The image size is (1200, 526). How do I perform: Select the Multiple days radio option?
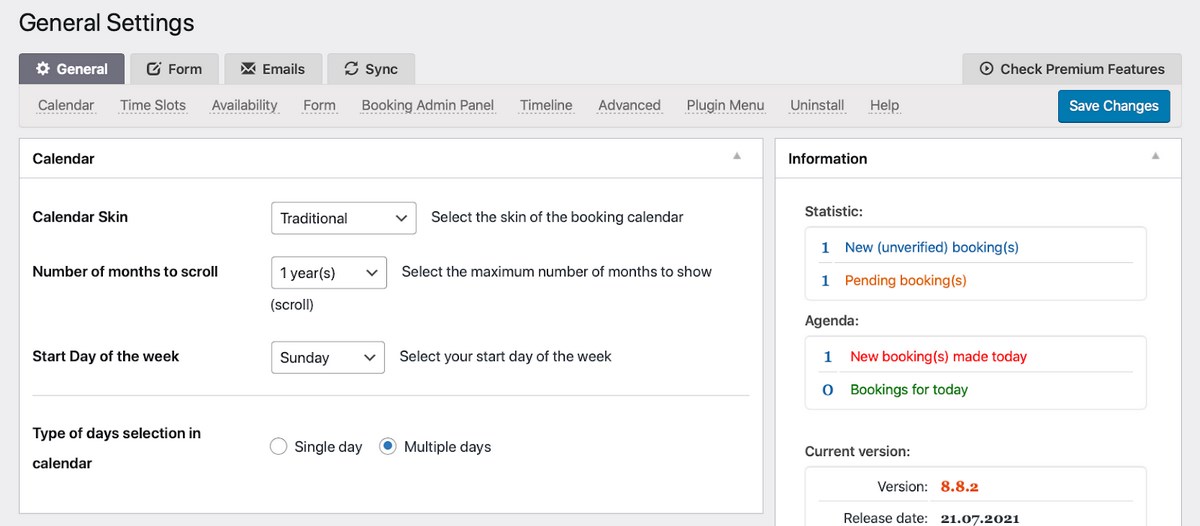tap(388, 447)
